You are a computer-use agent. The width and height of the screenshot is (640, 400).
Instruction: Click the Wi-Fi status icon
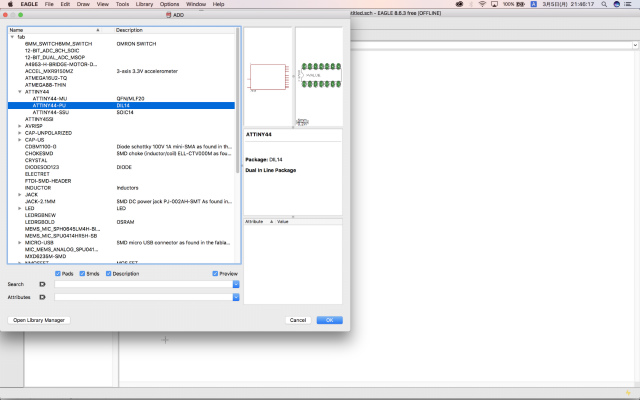pyautogui.click(x=482, y=4)
